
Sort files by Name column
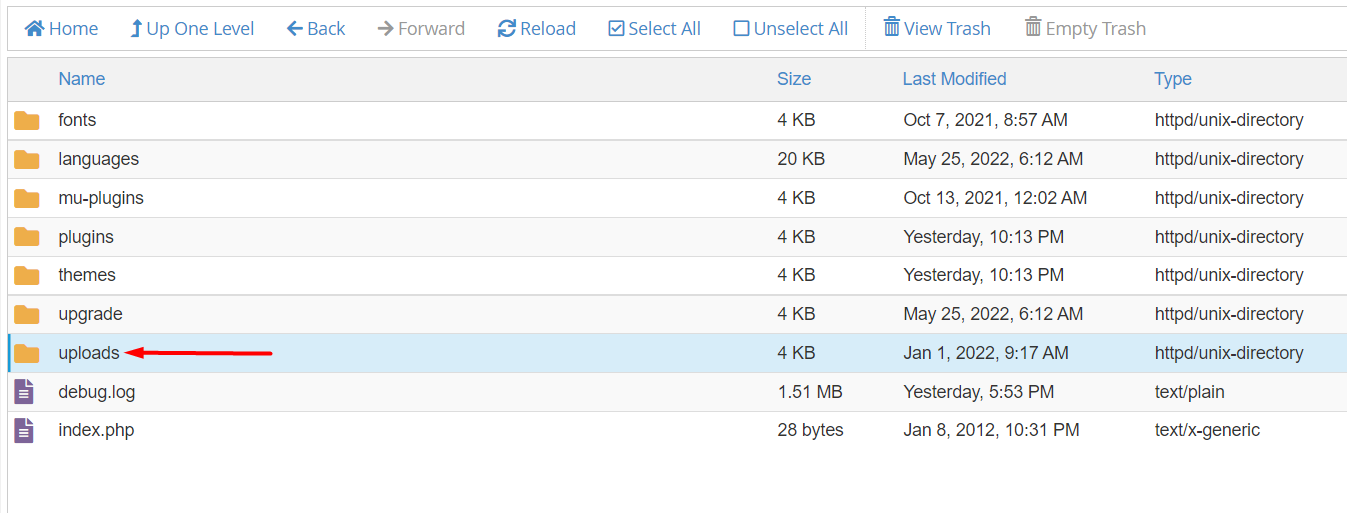click(81, 79)
